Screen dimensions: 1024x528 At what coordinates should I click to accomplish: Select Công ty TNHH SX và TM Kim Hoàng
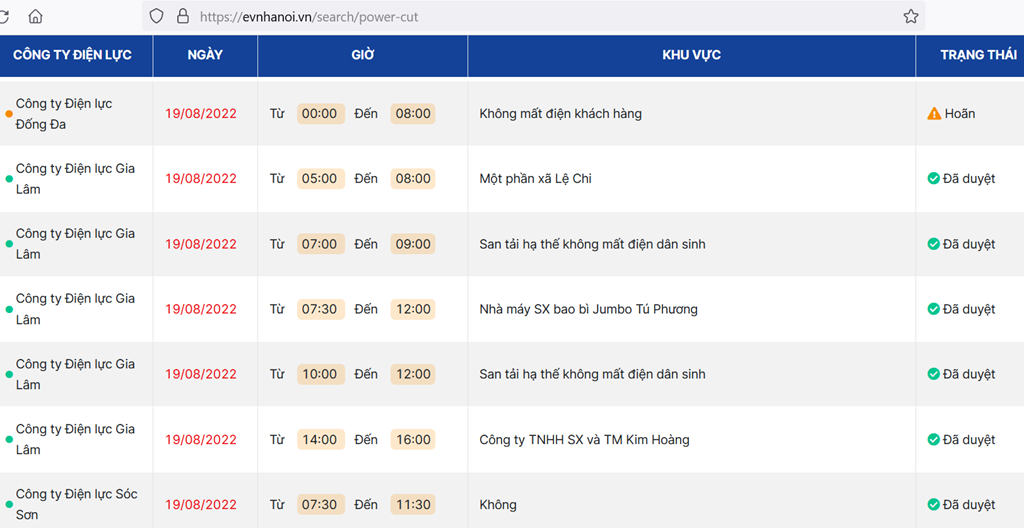coord(584,440)
